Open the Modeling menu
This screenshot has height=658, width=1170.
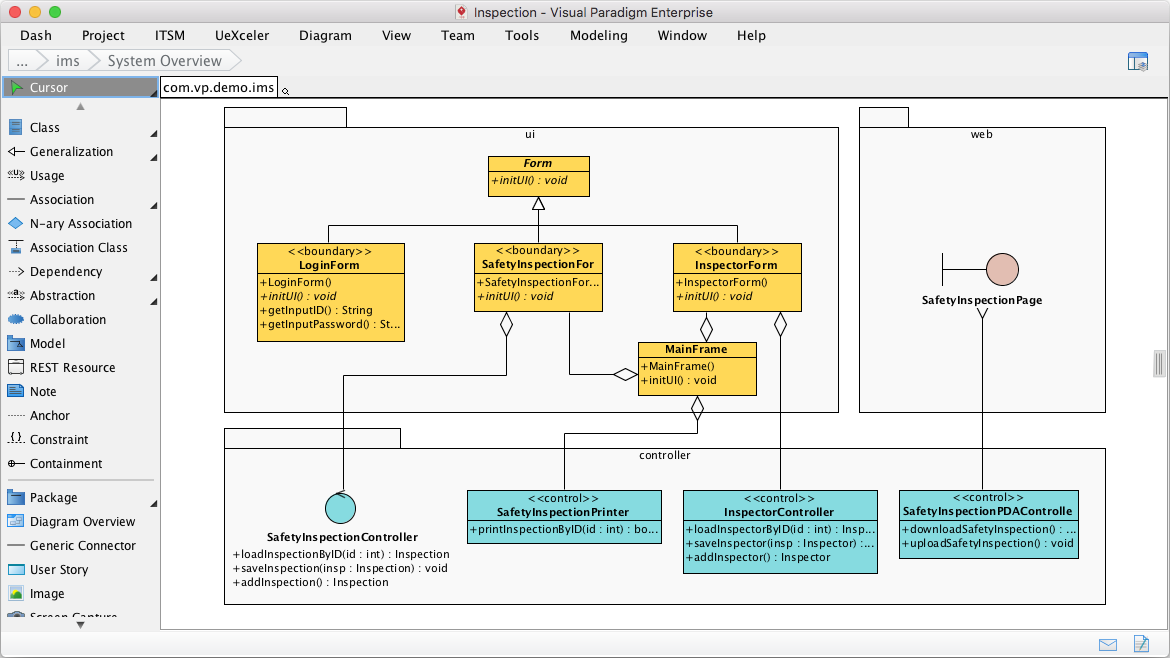(598, 35)
